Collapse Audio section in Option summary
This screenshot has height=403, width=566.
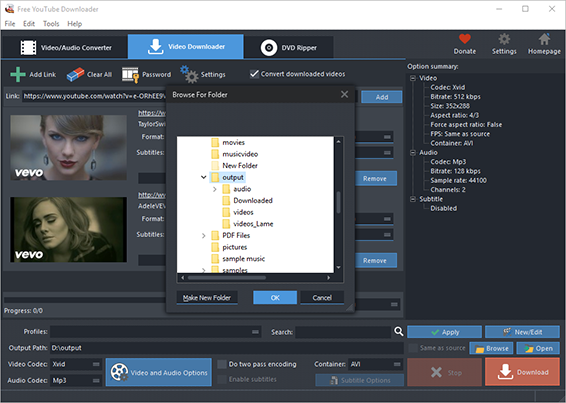click(x=413, y=153)
